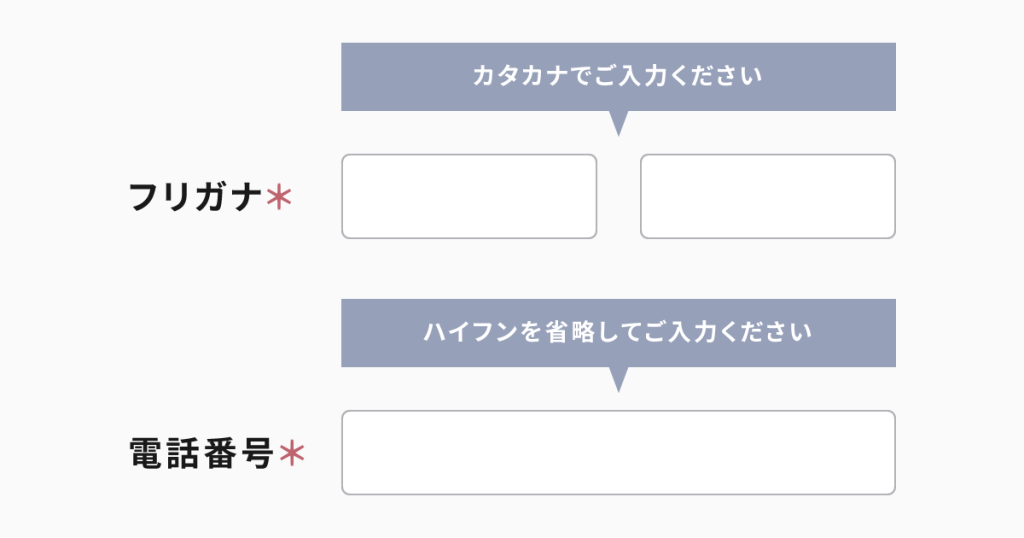Select the first furigana text box

coord(469,196)
